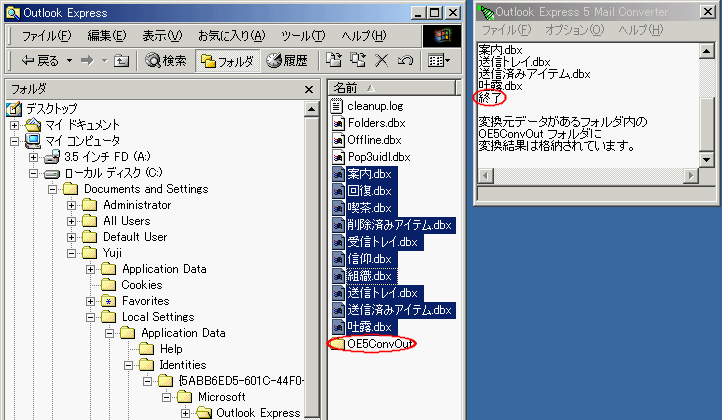
Task: Click the Copy To folder toolbar icon
Action: pos(358,61)
